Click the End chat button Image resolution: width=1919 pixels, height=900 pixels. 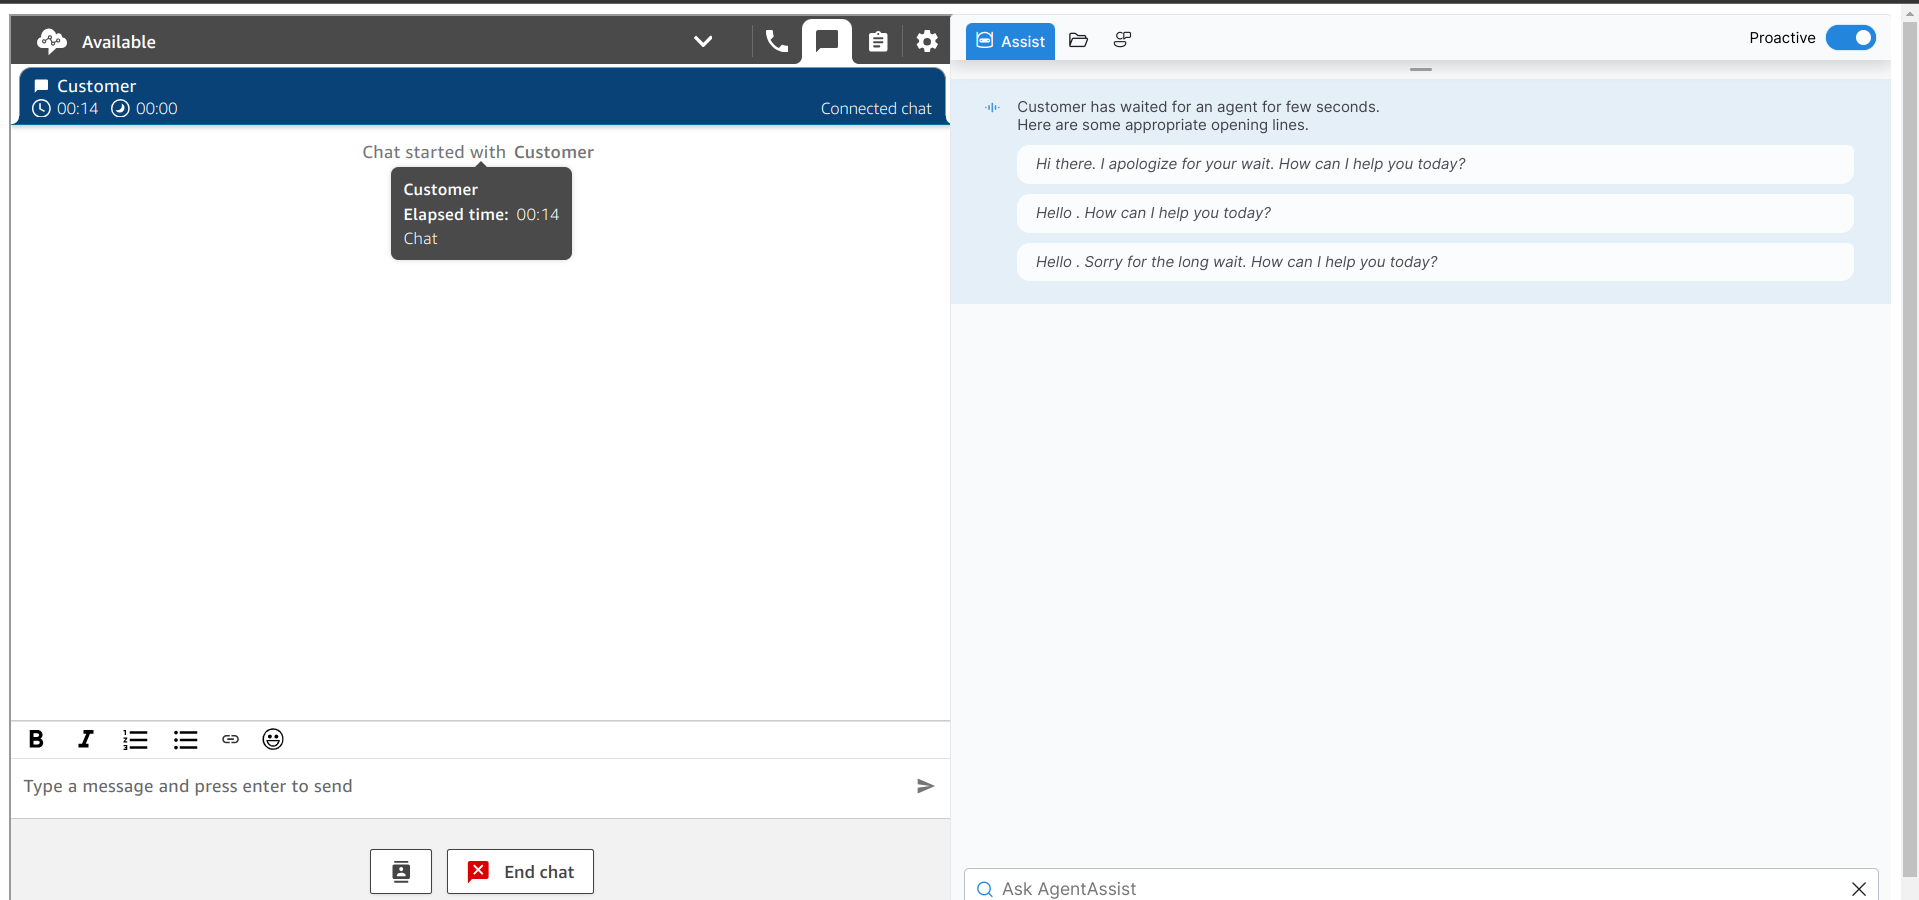click(519, 871)
